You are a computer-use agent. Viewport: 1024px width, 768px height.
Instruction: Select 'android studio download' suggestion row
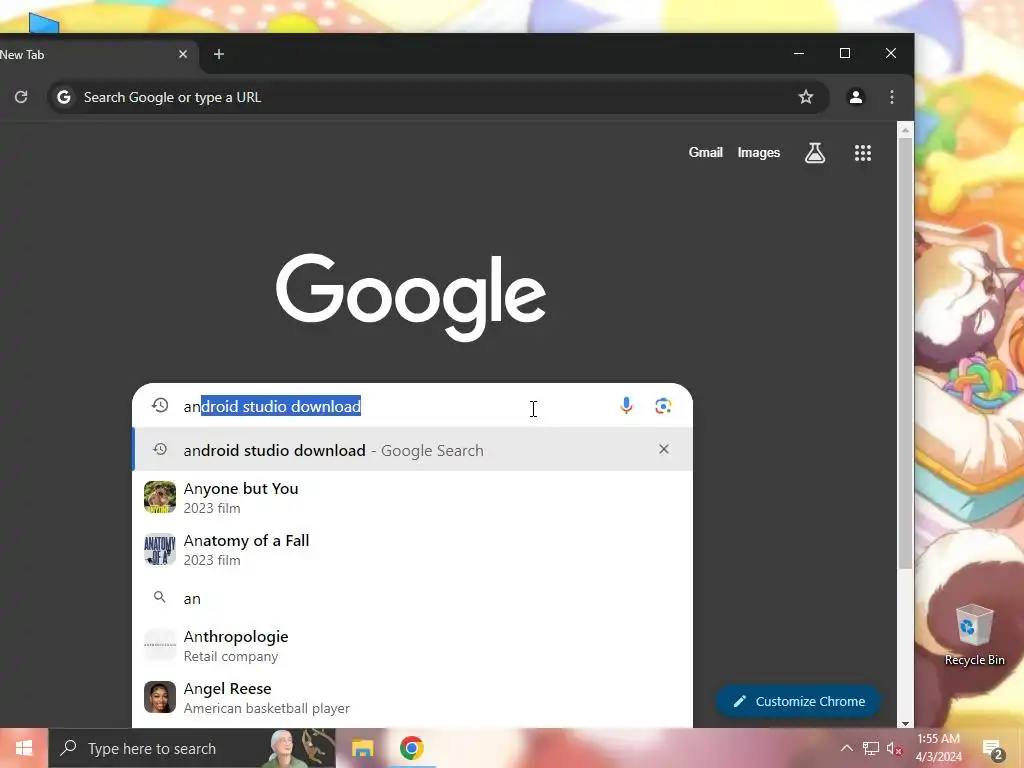click(412, 450)
